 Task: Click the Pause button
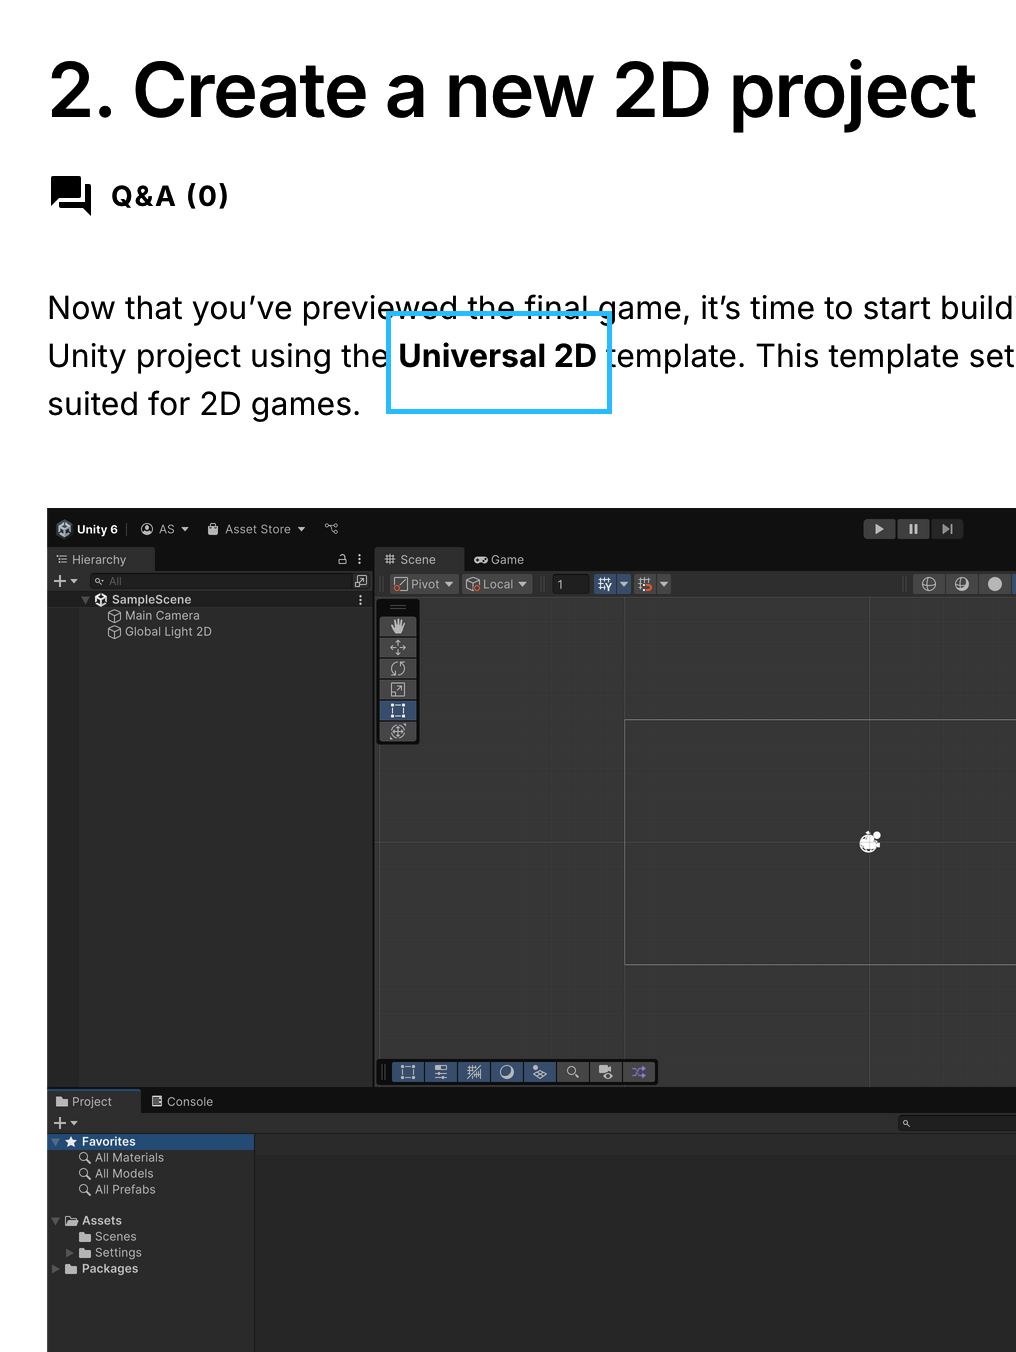click(913, 529)
